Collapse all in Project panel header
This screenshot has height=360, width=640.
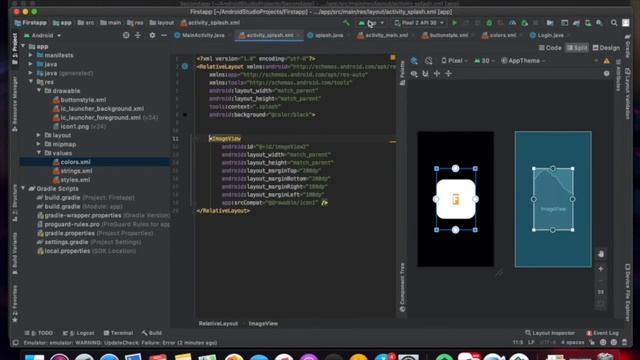tap(138, 36)
